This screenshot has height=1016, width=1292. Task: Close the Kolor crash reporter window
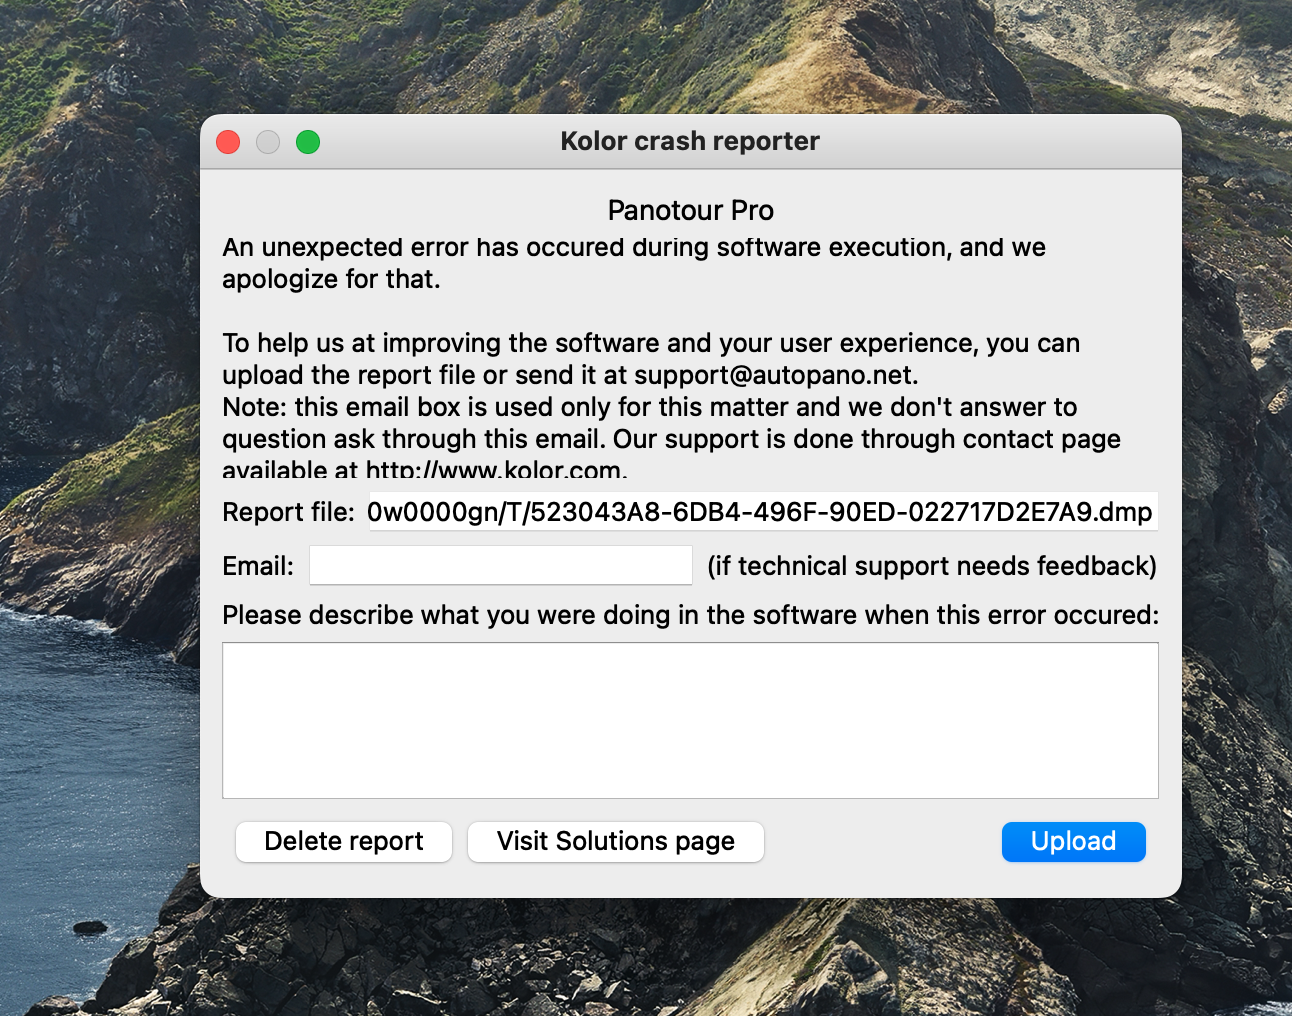[x=228, y=142]
